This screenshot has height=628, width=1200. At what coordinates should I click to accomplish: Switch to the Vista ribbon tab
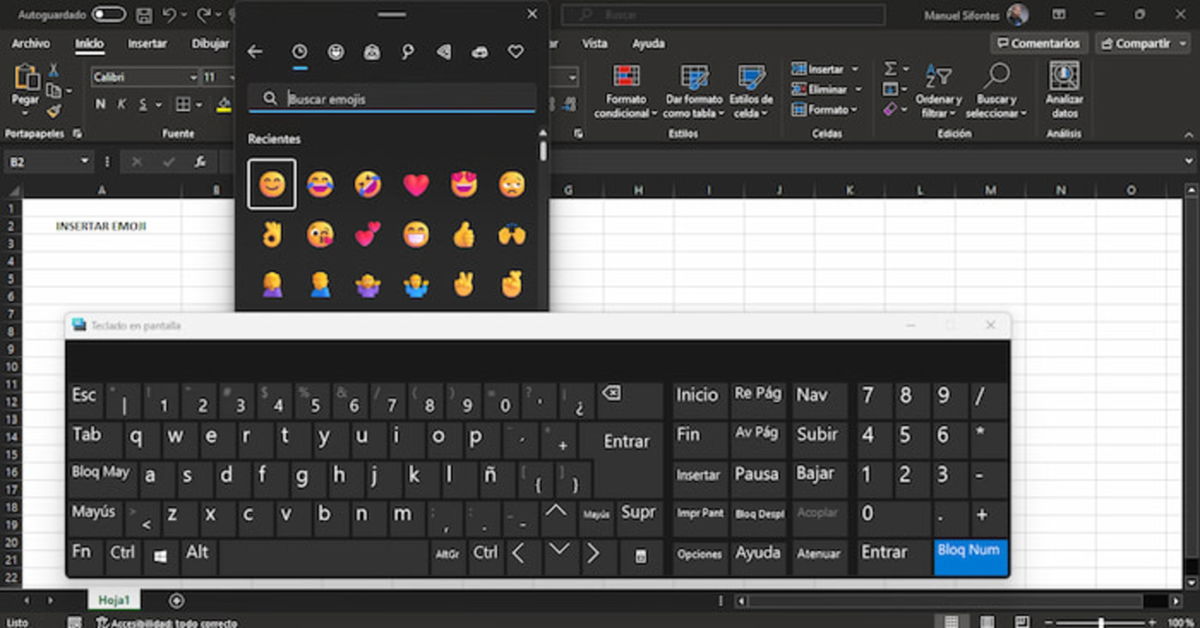click(x=595, y=43)
